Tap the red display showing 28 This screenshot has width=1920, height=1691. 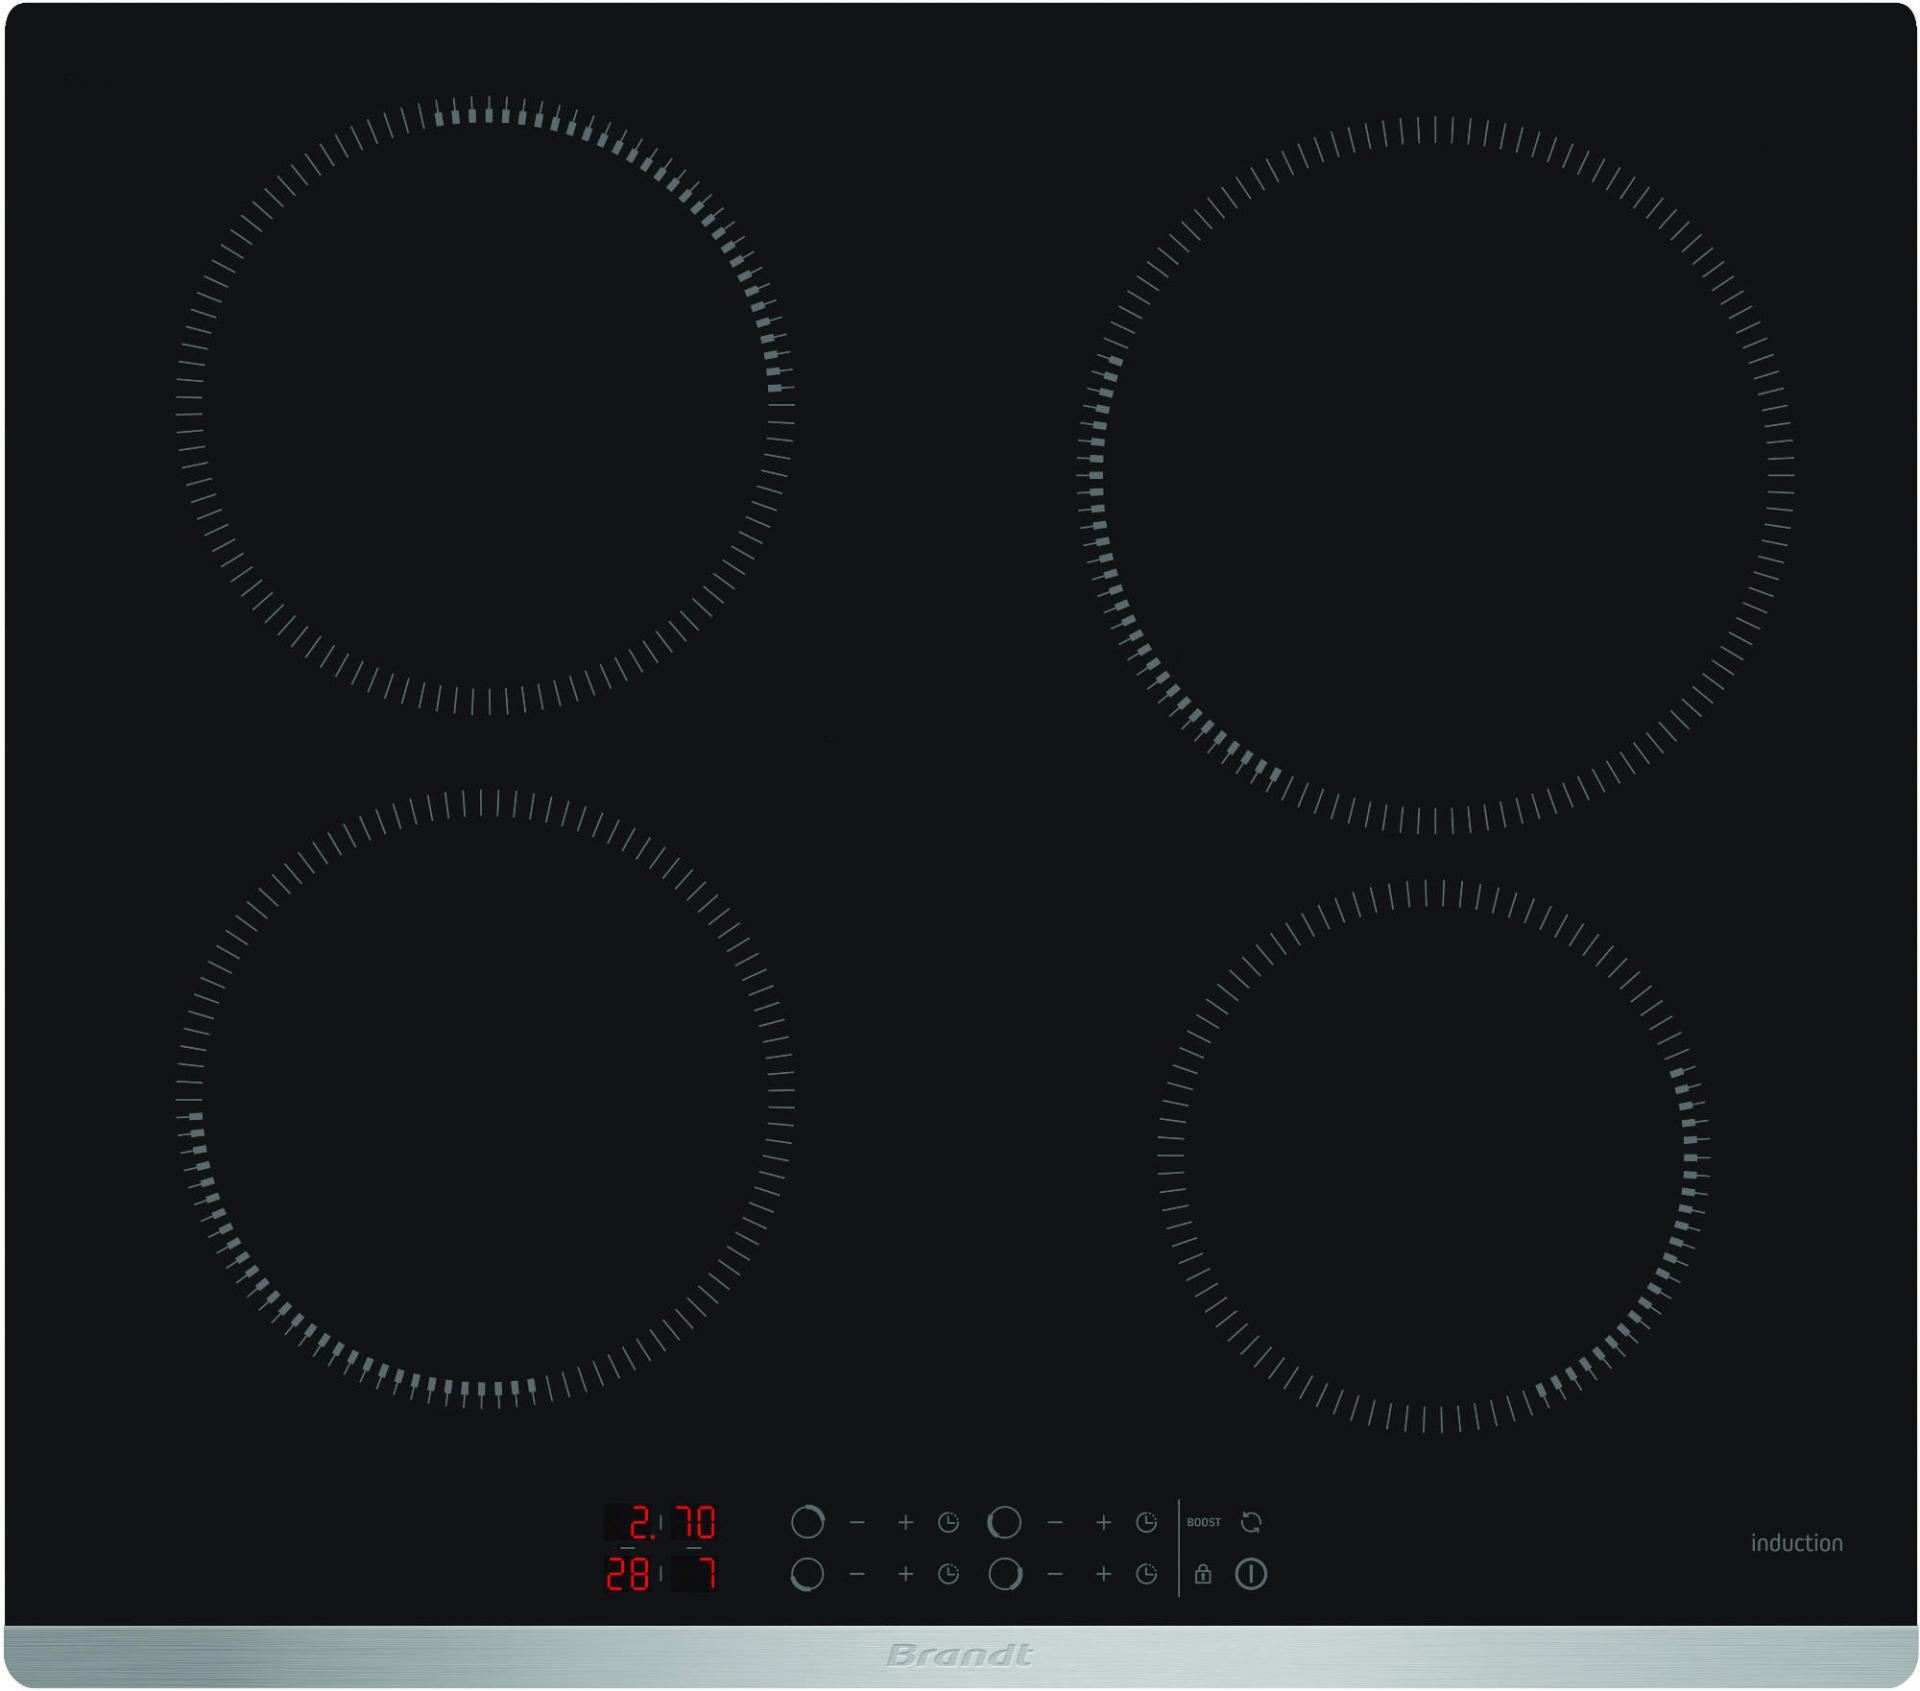(x=628, y=1574)
